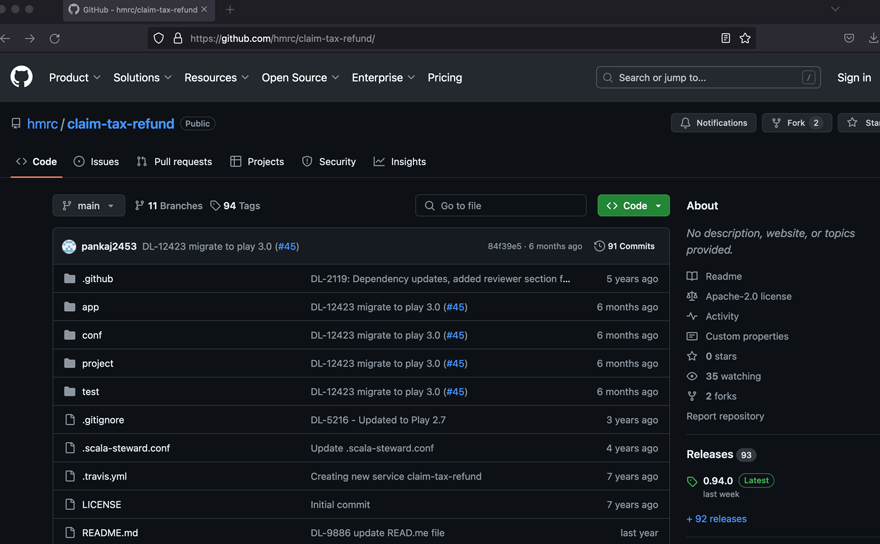
Task: Open the .gitignore file
Action: [x=103, y=420]
